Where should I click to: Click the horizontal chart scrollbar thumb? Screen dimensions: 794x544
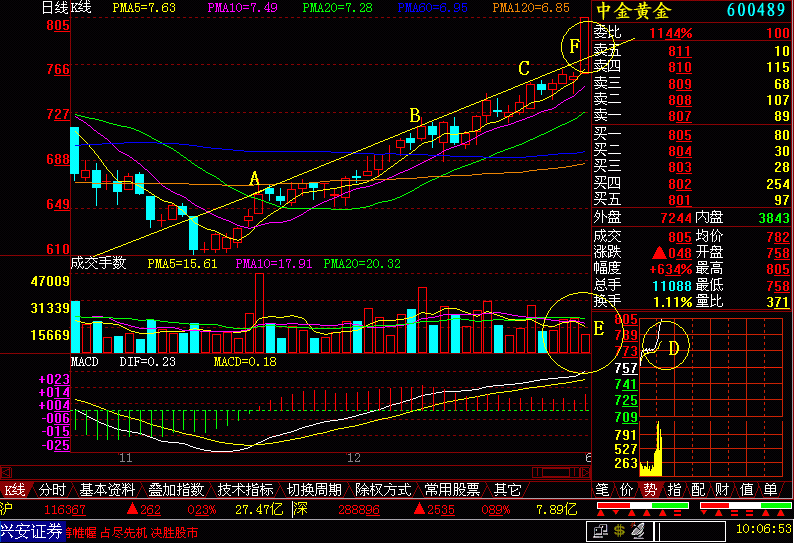(x=557, y=473)
